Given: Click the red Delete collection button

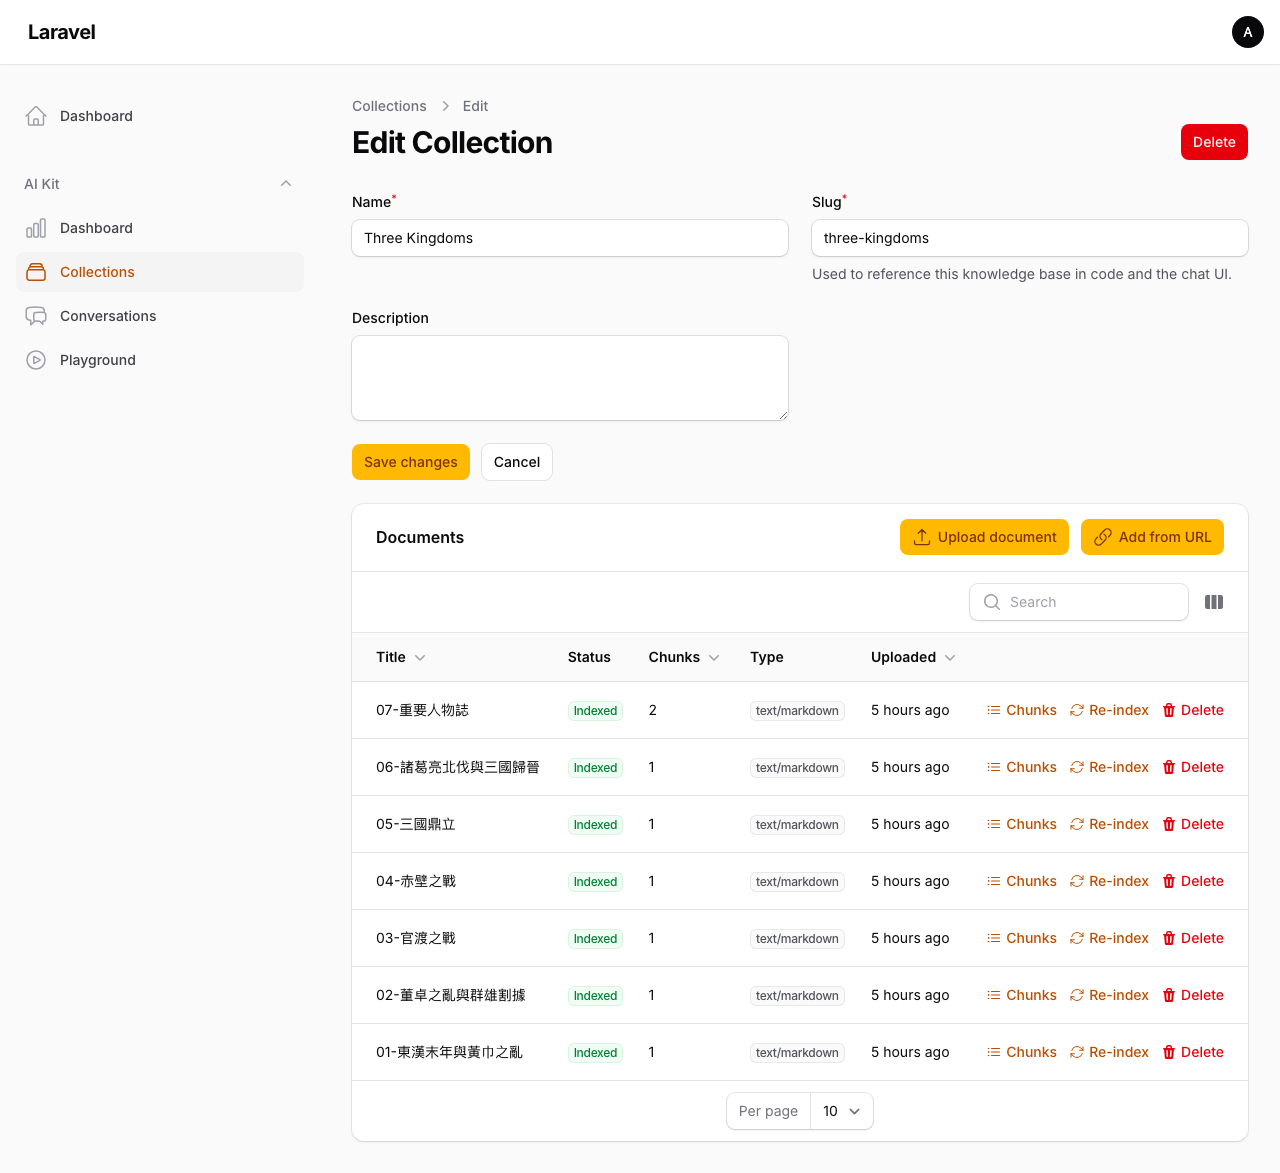Looking at the screenshot, I should tap(1214, 142).
